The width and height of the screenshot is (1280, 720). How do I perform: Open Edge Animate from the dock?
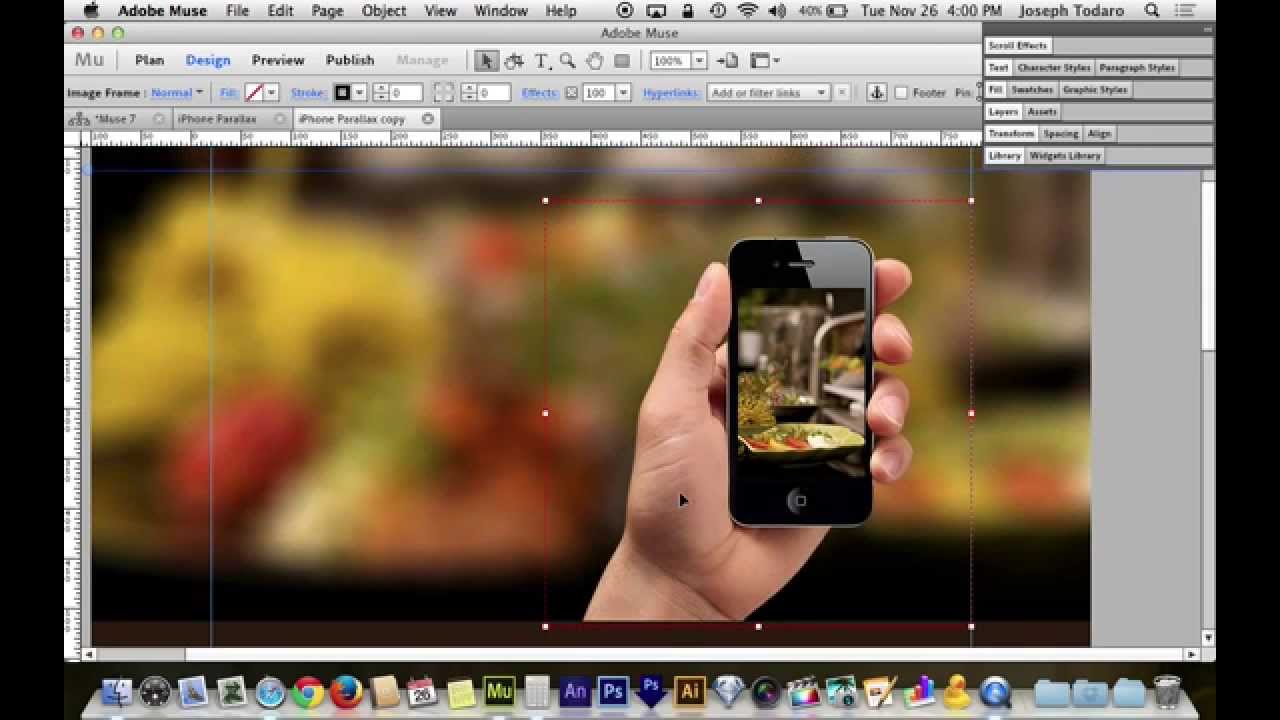tap(575, 691)
